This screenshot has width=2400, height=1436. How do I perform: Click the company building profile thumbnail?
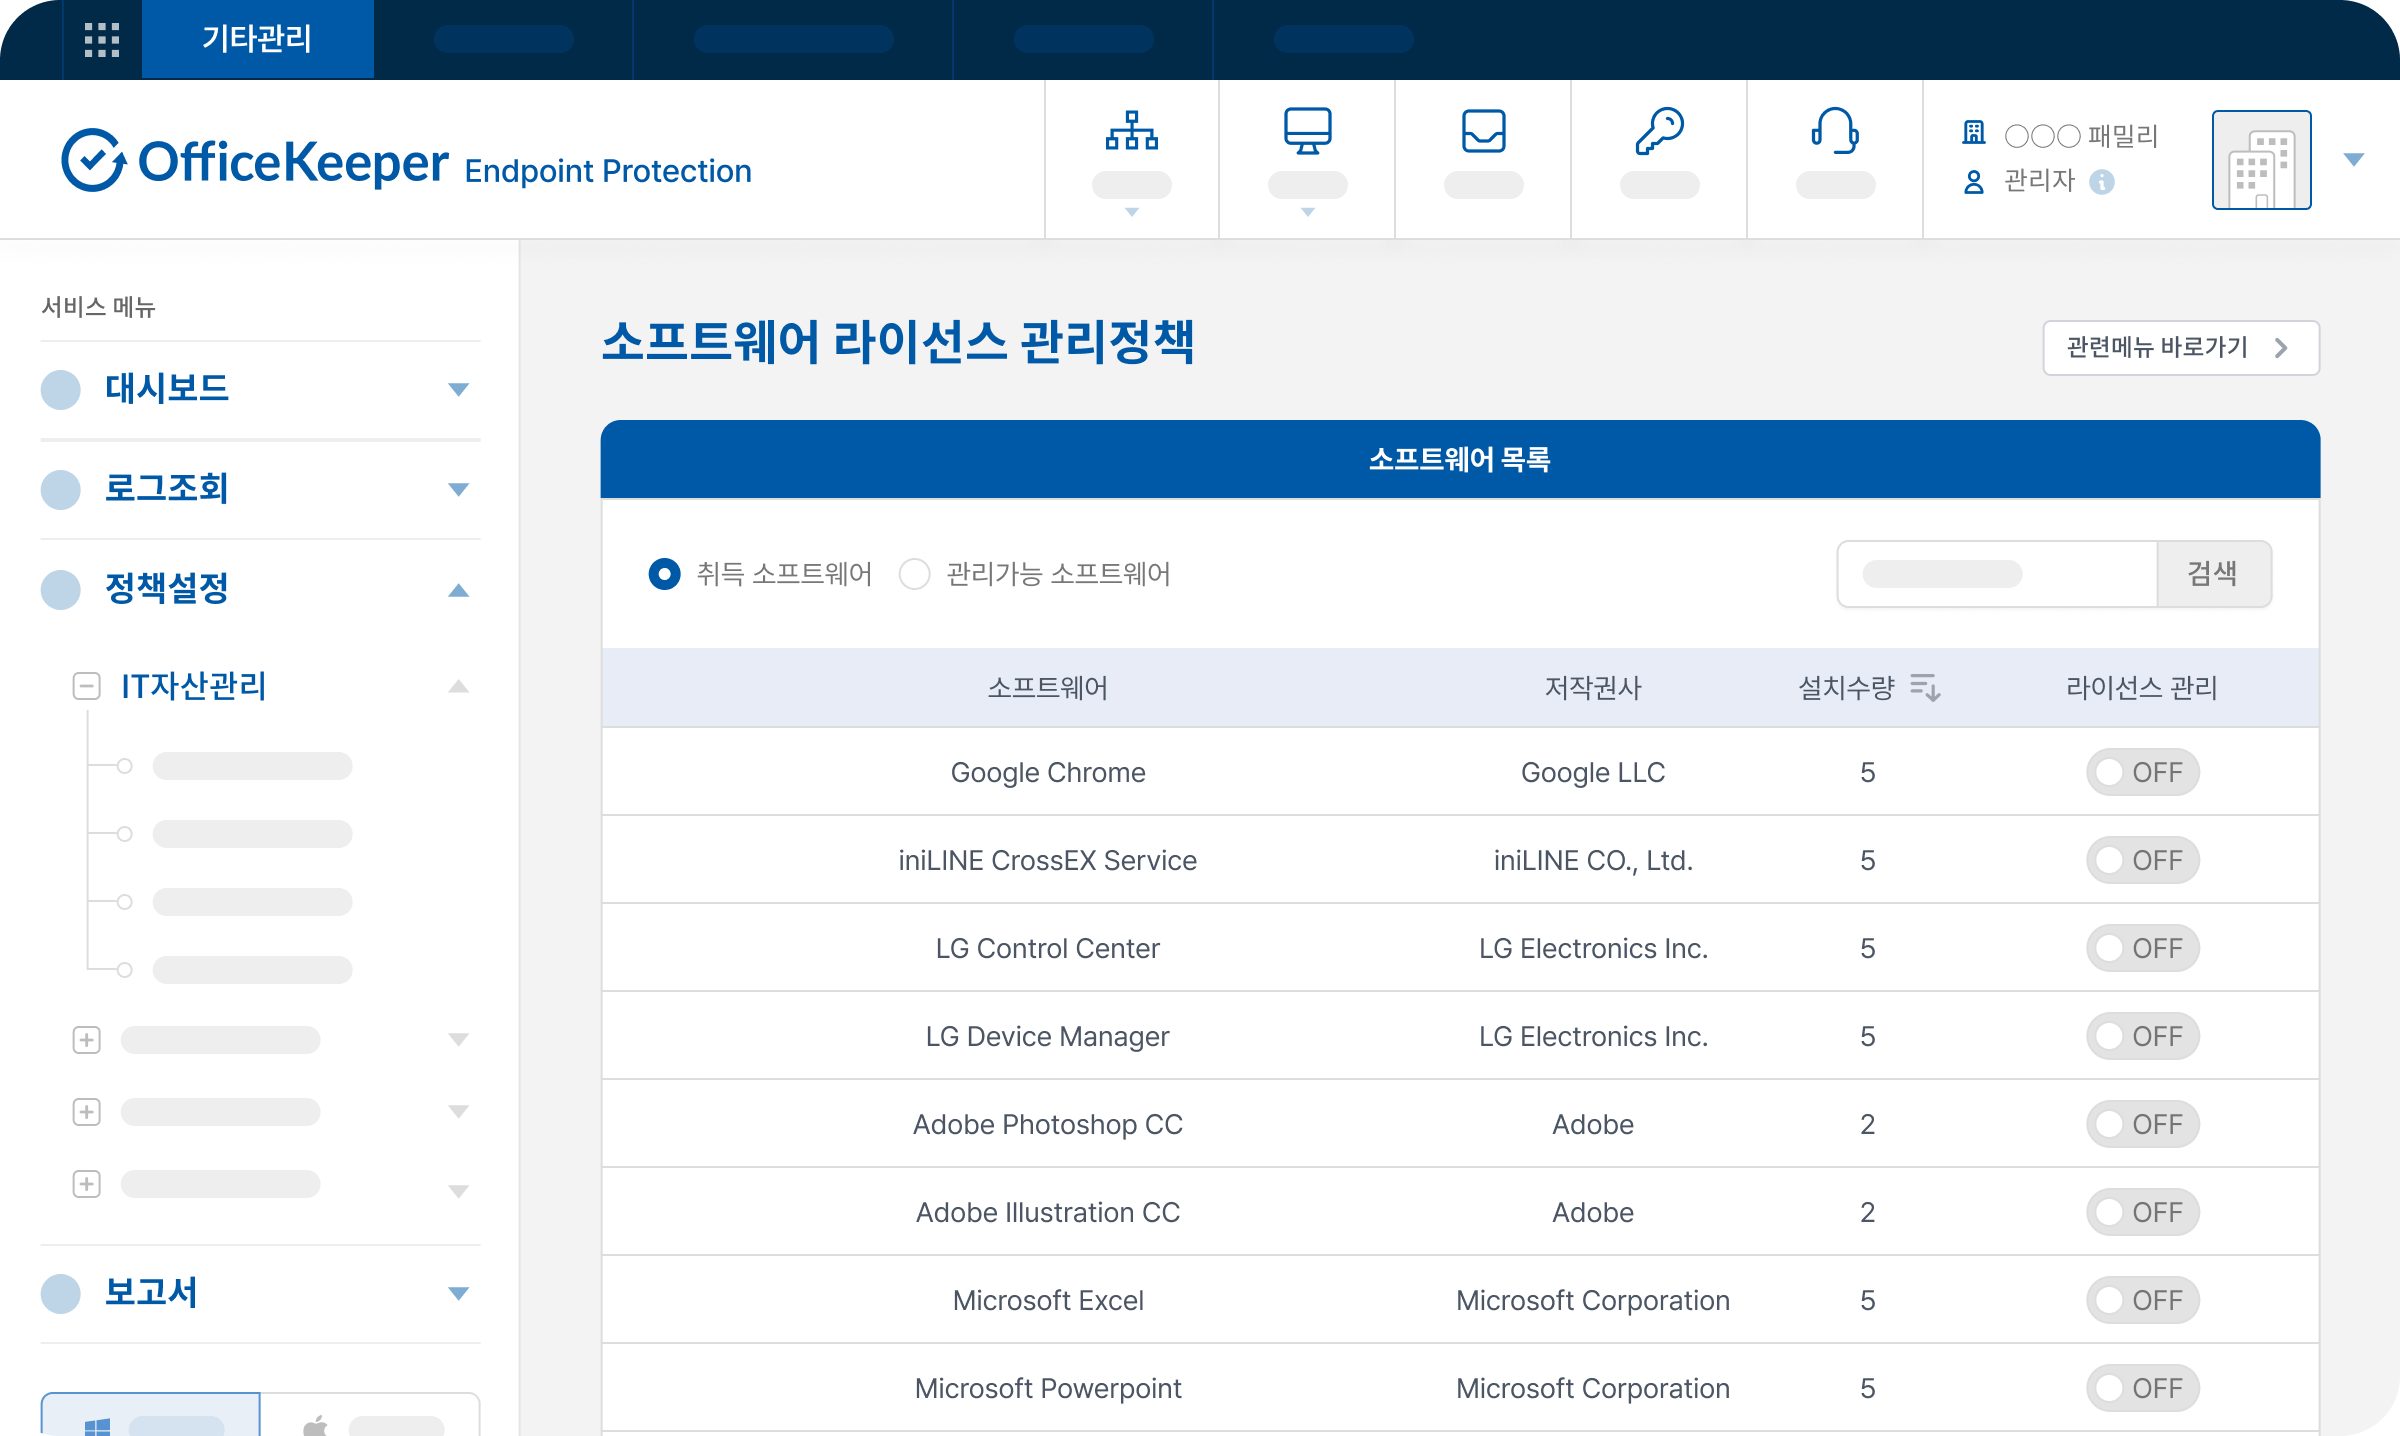point(2261,160)
